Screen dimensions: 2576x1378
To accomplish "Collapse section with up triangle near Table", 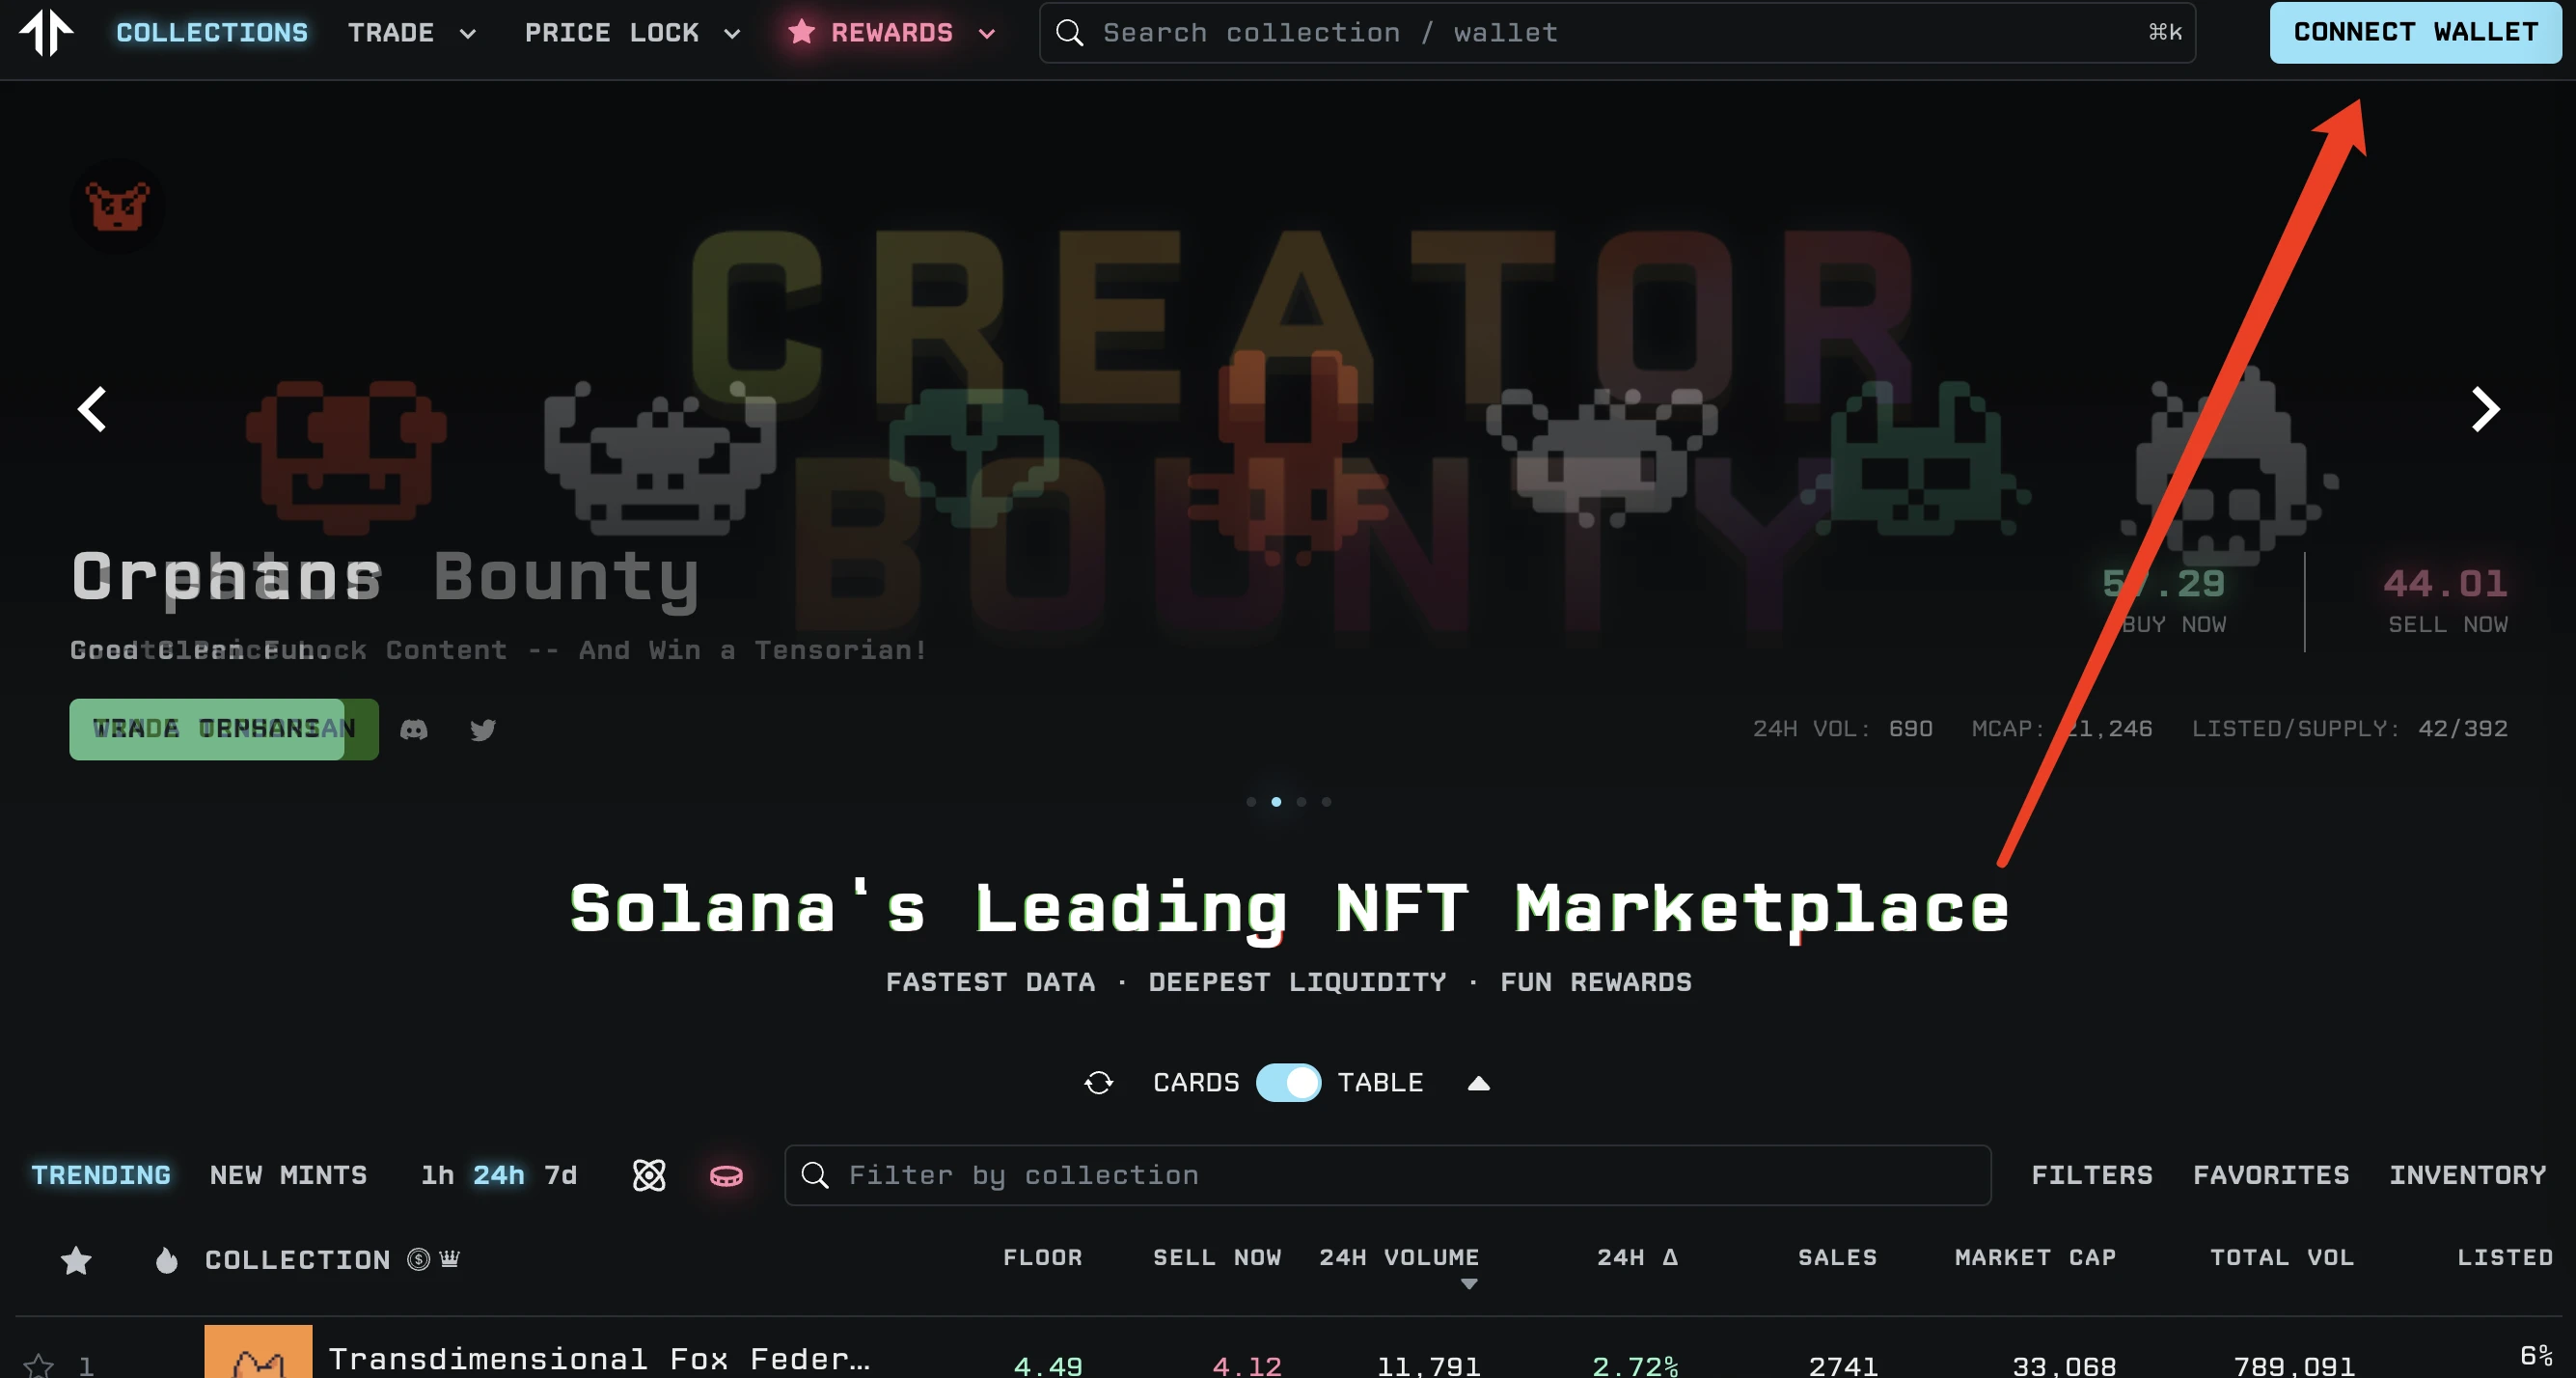I will [1478, 1083].
